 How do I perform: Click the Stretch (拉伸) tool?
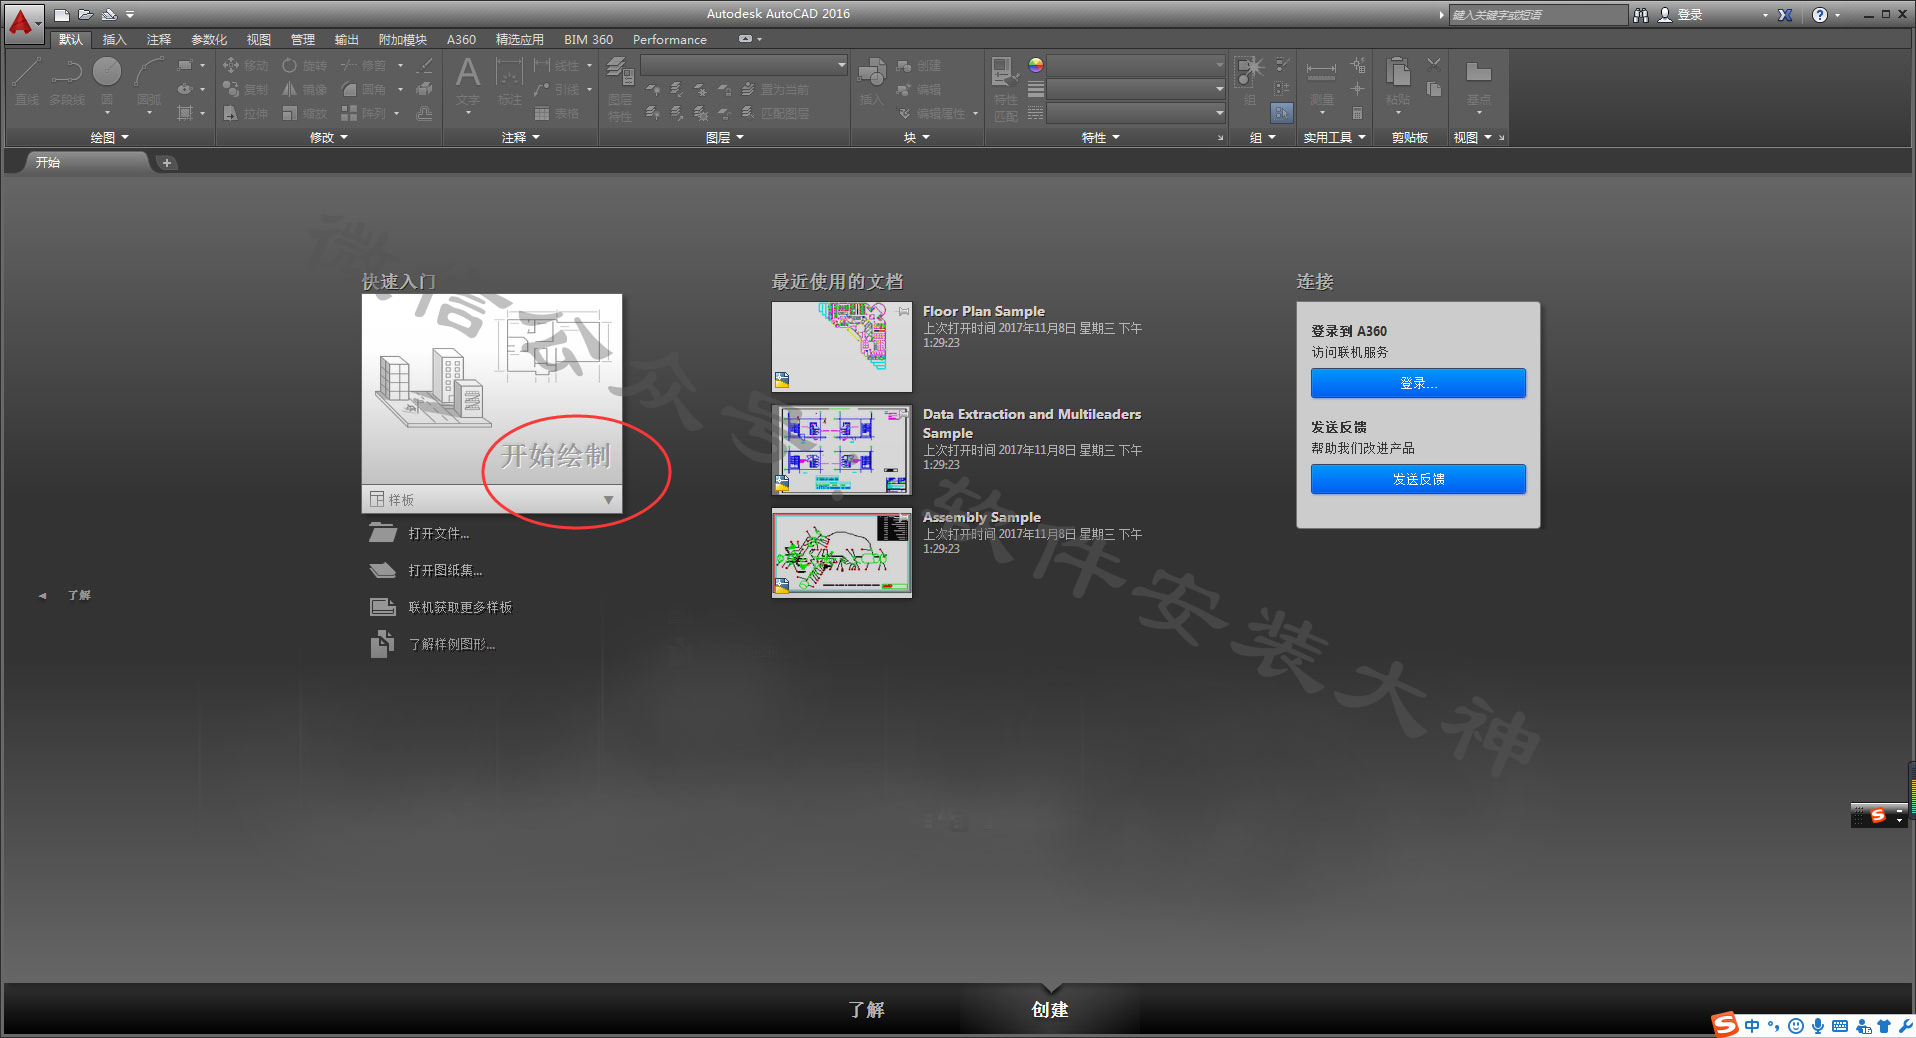[x=245, y=114]
